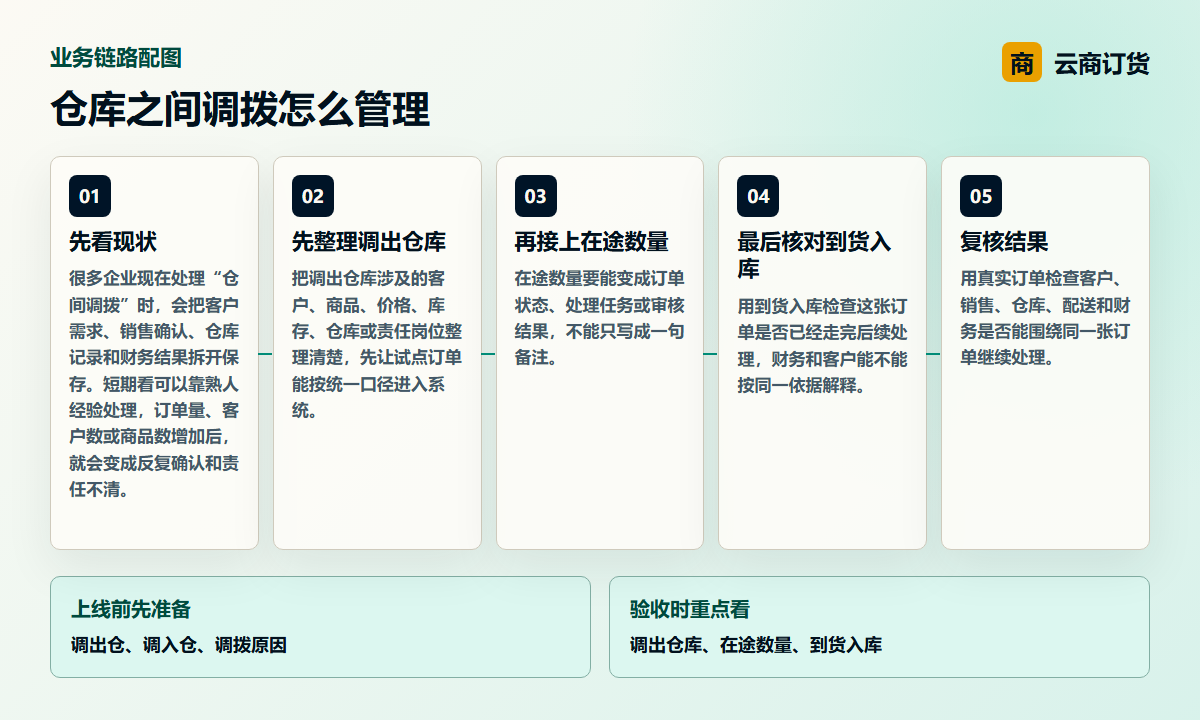This screenshot has width=1200, height=720.
Task: Click paragraph starting 很多企业现在处理
Action: pos(154,384)
